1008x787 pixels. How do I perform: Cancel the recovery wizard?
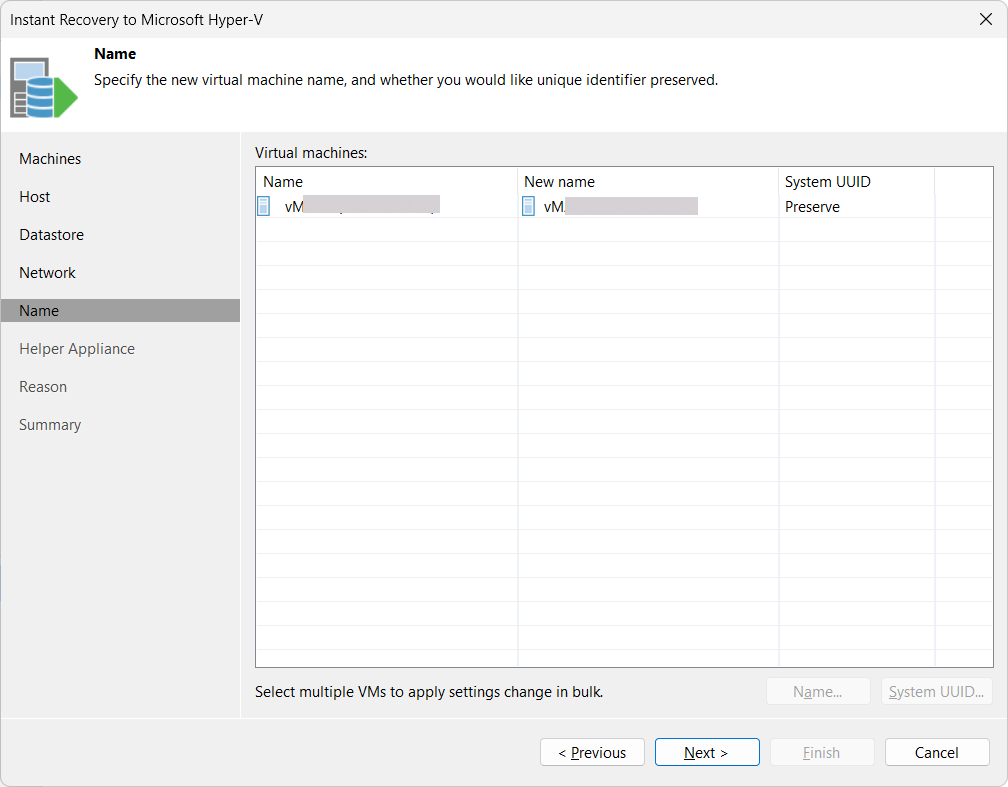click(x=937, y=752)
